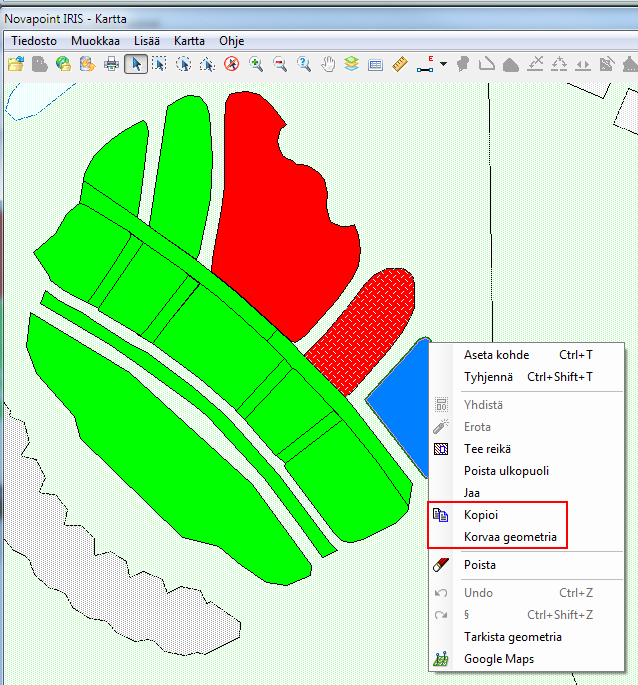Image resolution: width=638 pixels, height=685 pixels.
Task: Choose the polygon selection tool
Action: tap(208, 64)
